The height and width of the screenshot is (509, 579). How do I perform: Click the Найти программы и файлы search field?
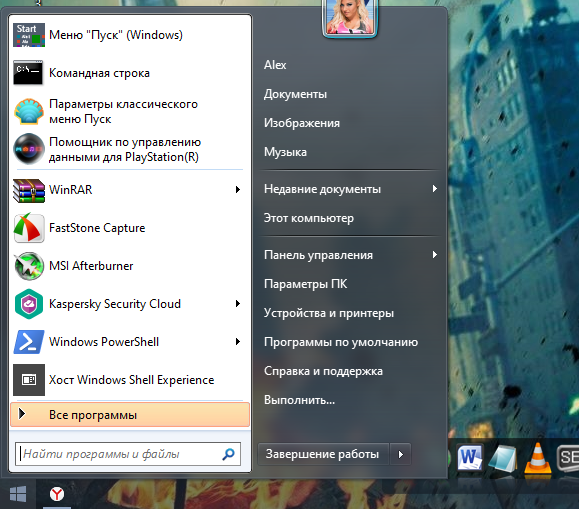(x=128, y=454)
